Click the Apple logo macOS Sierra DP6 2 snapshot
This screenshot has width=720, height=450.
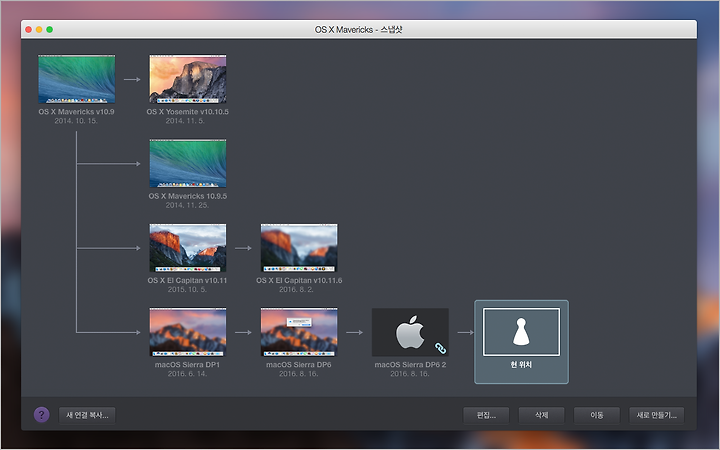click(x=410, y=332)
